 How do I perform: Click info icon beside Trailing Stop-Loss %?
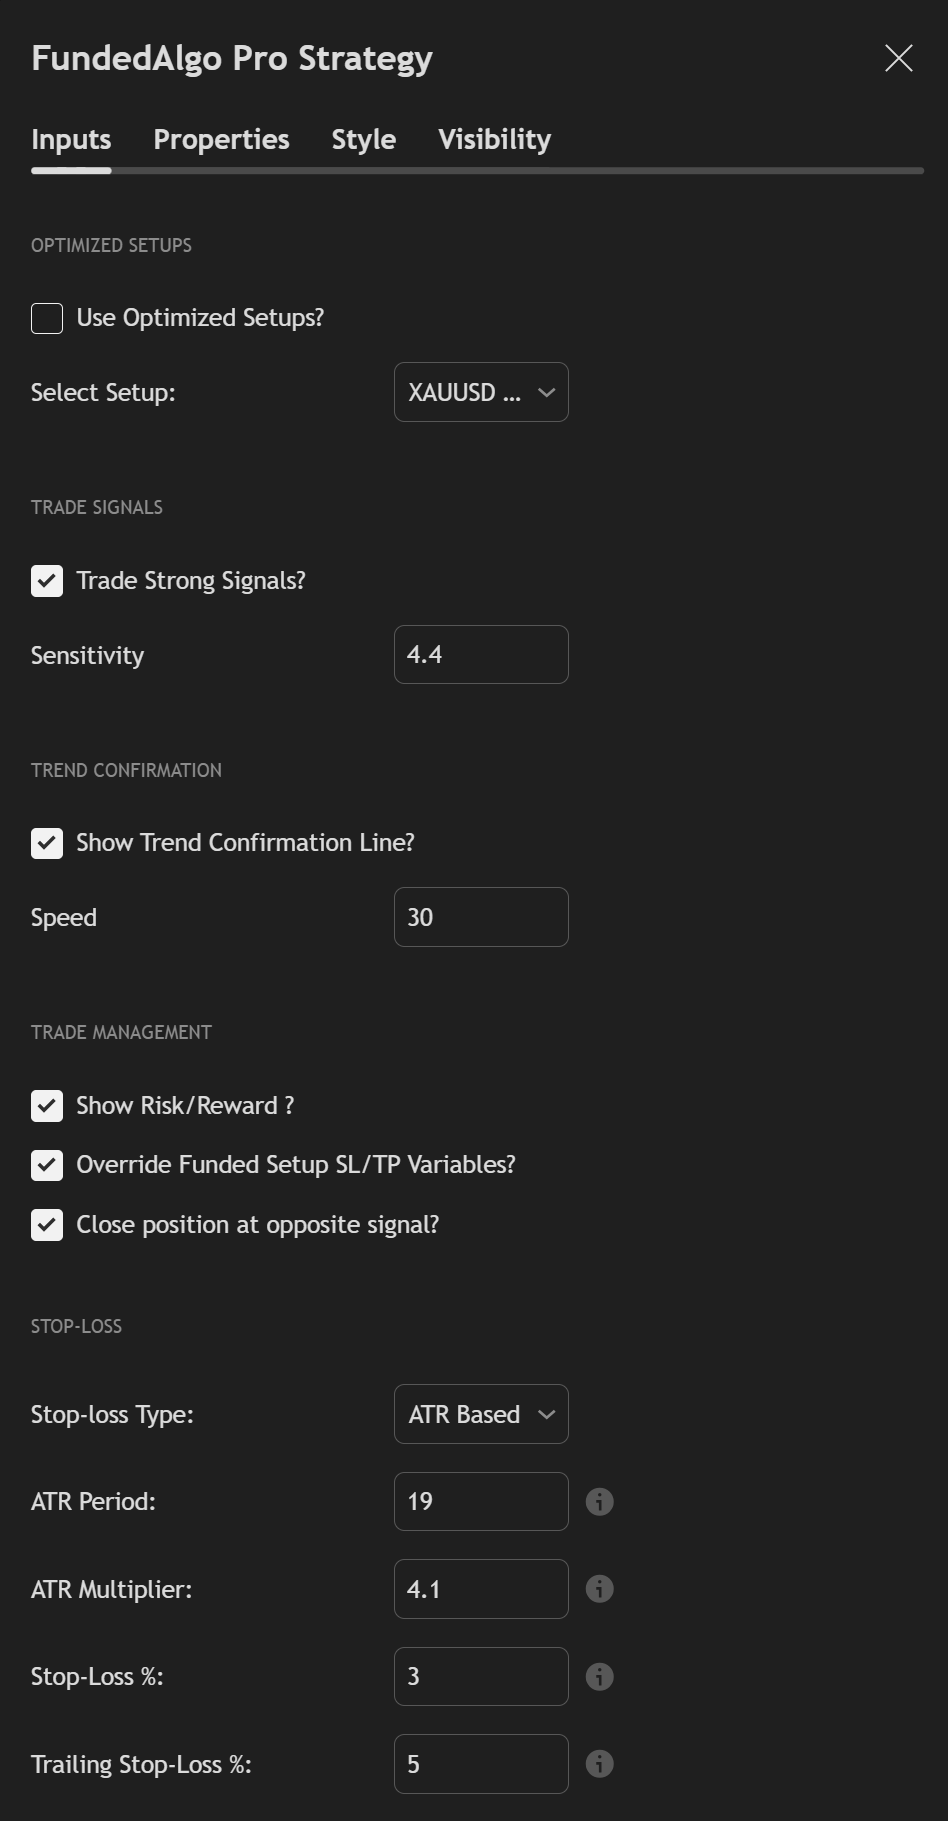[x=599, y=1764]
